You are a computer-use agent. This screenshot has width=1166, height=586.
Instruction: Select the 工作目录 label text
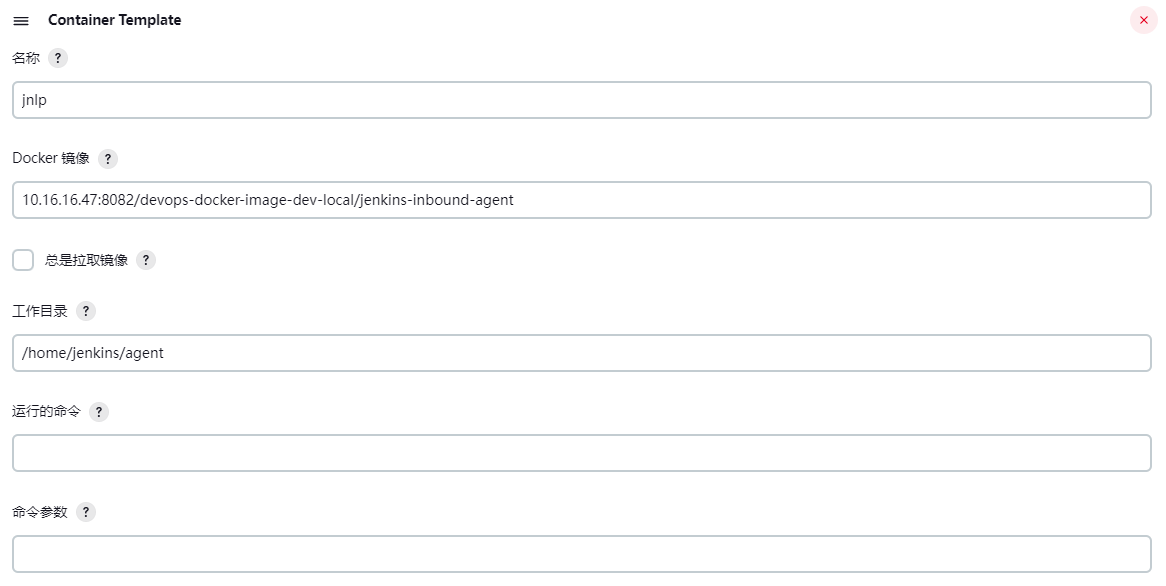pos(40,311)
